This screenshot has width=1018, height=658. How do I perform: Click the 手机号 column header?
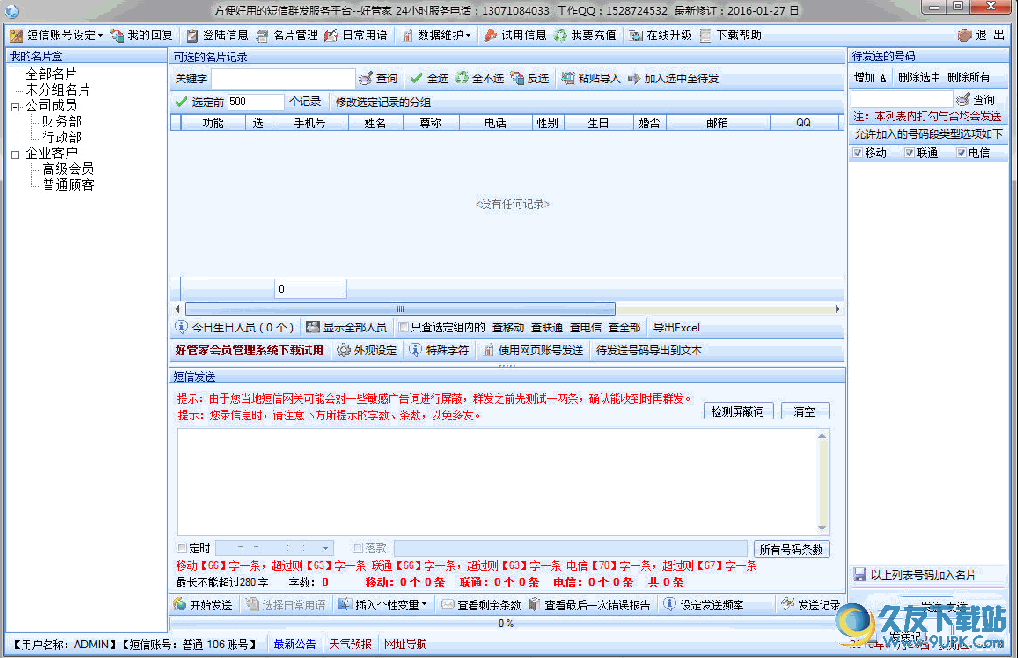[309, 123]
